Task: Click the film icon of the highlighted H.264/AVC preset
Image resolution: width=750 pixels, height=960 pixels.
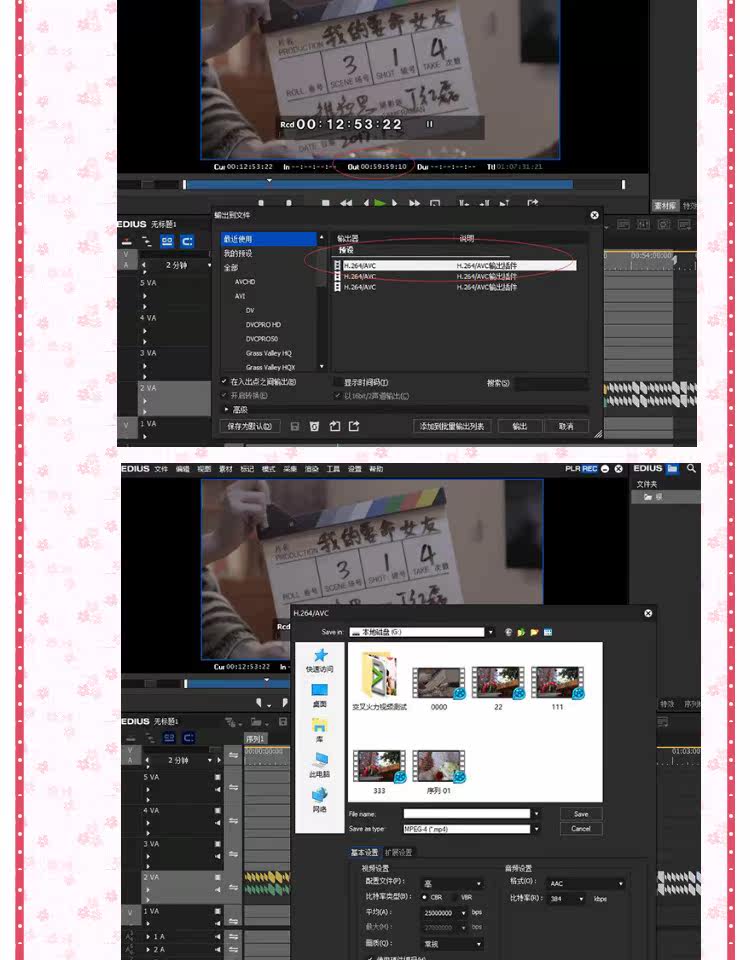Action: tap(337, 266)
